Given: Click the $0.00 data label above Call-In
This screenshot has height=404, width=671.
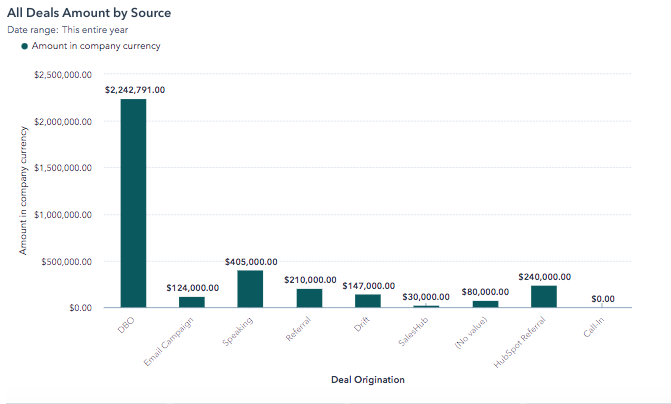Looking at the screenshot, I should [603, 299].
